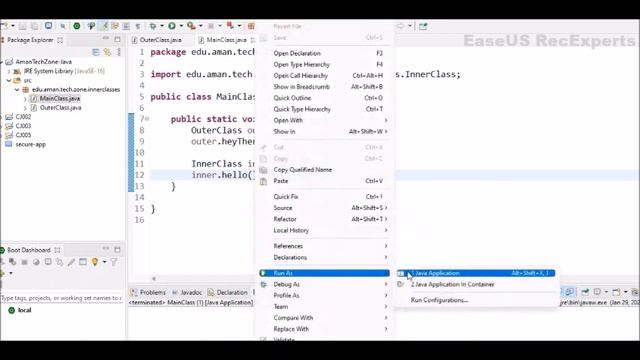Click the Boot Dashboard filter funnel icon
The height and width of the screenshot is (360, 640).
[x=114, y=262]
